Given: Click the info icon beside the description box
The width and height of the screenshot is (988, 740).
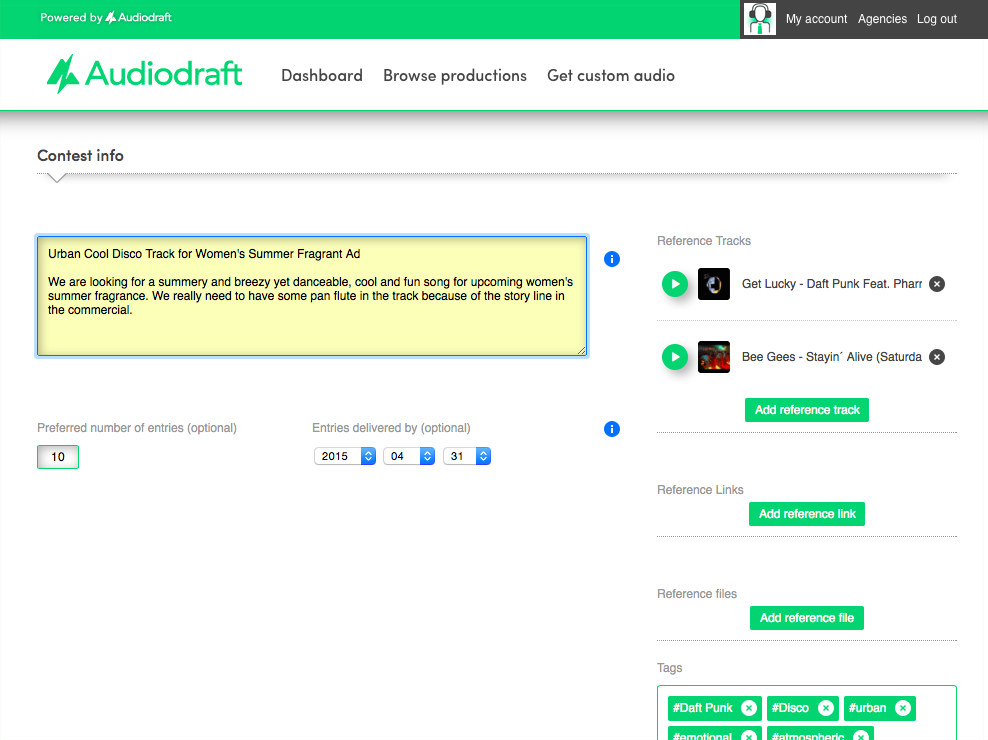Looking at the screenshot, I should [611, 259].
